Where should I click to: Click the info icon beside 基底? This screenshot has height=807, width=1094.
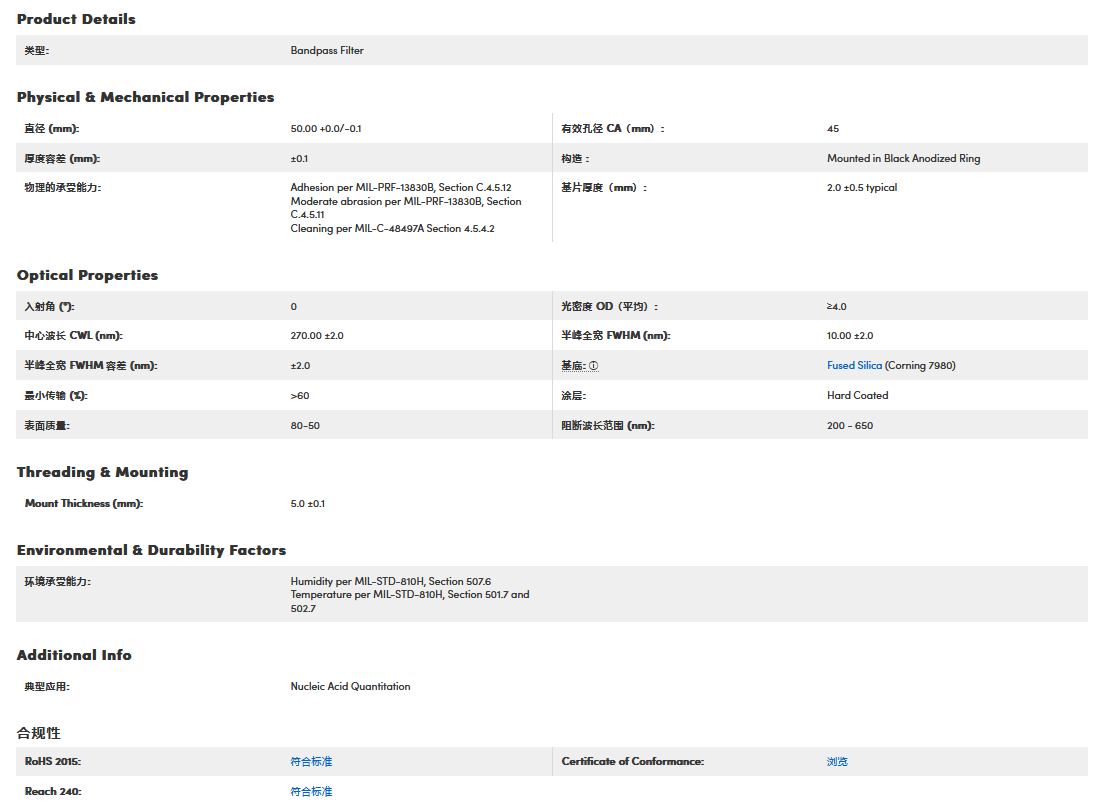pyautogui.click(x=593, y=366)
